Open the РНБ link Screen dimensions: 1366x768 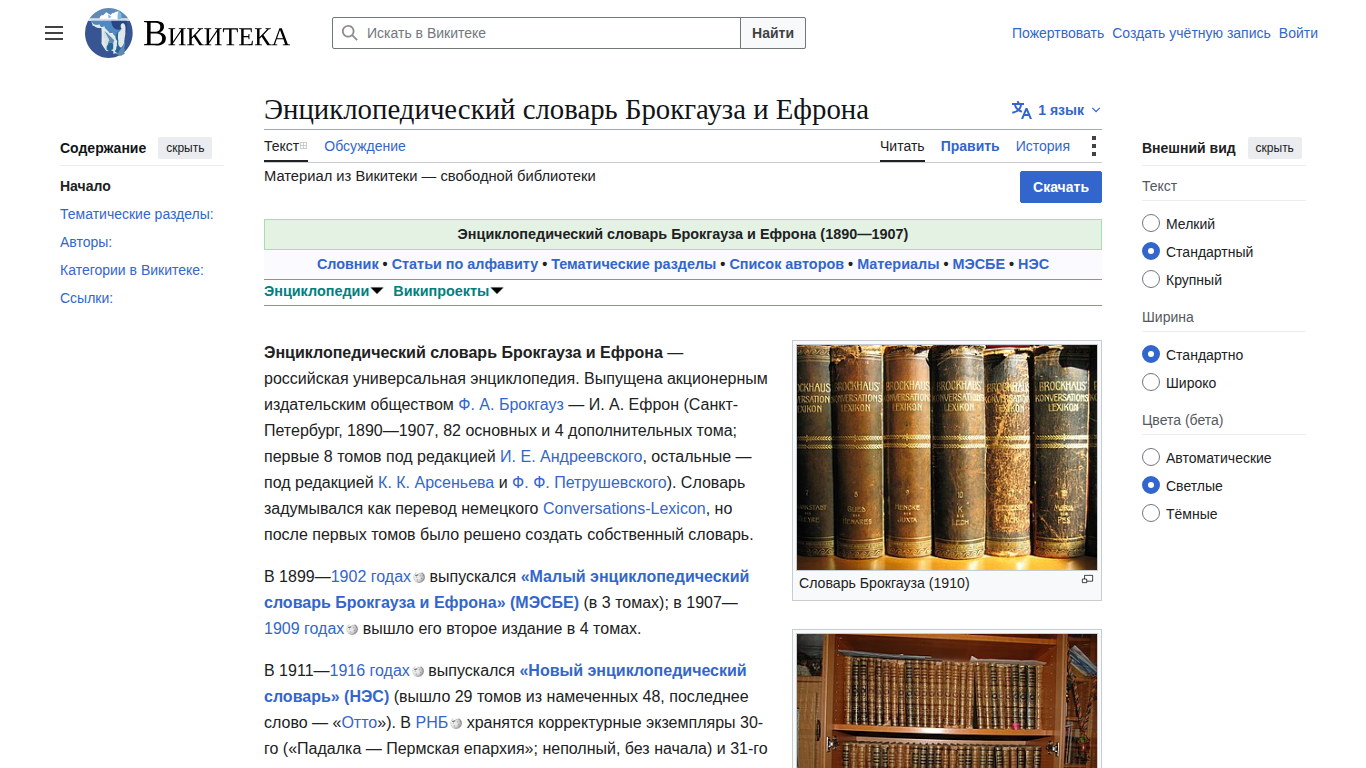click(432, 723)
